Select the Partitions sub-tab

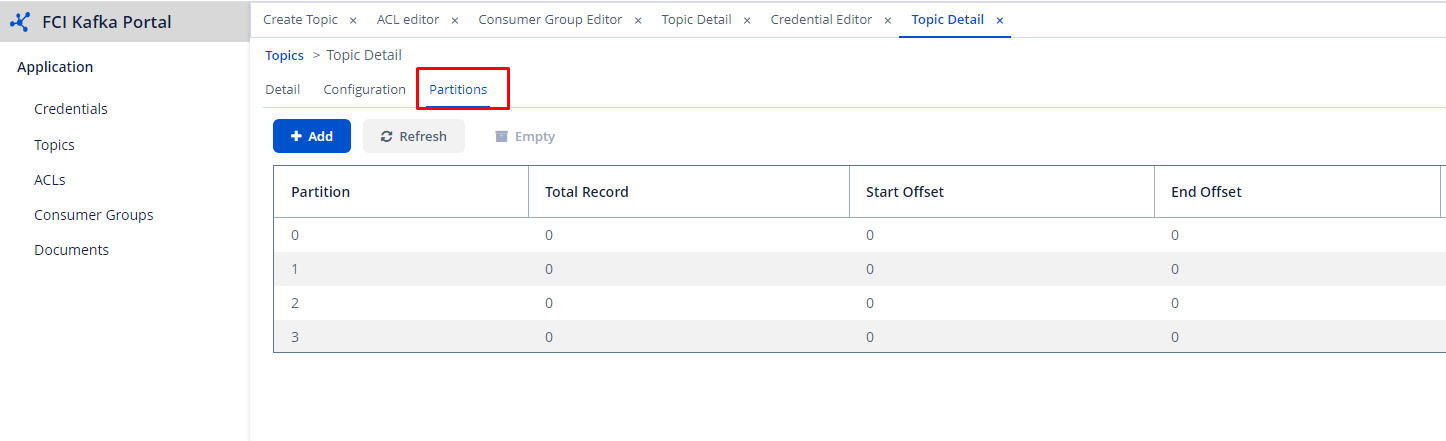tap(458, 89)
